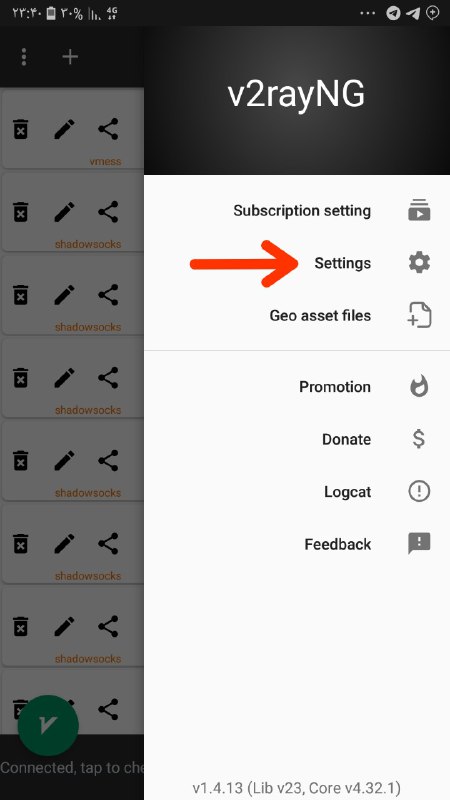Tap the Subscription setting stacked play icon
Screen dimensions: 450x800
[419, 211]
